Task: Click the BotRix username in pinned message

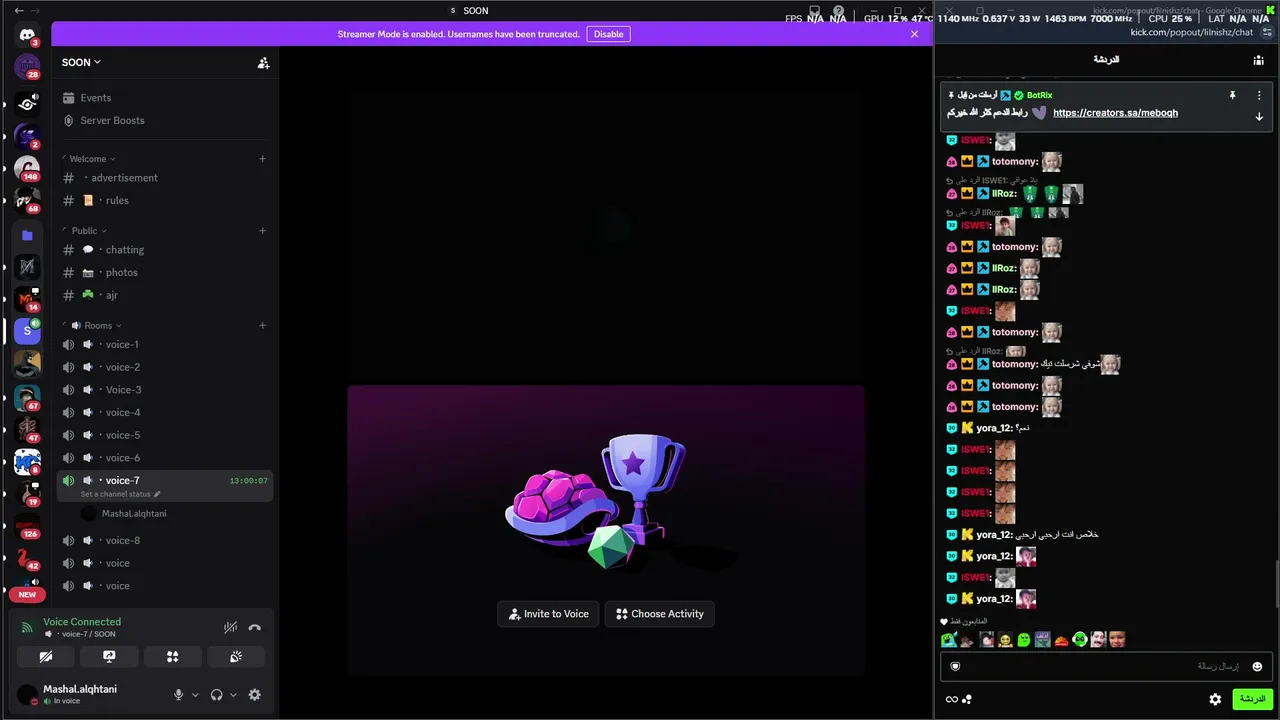Action: click(x=1039, y=95)
